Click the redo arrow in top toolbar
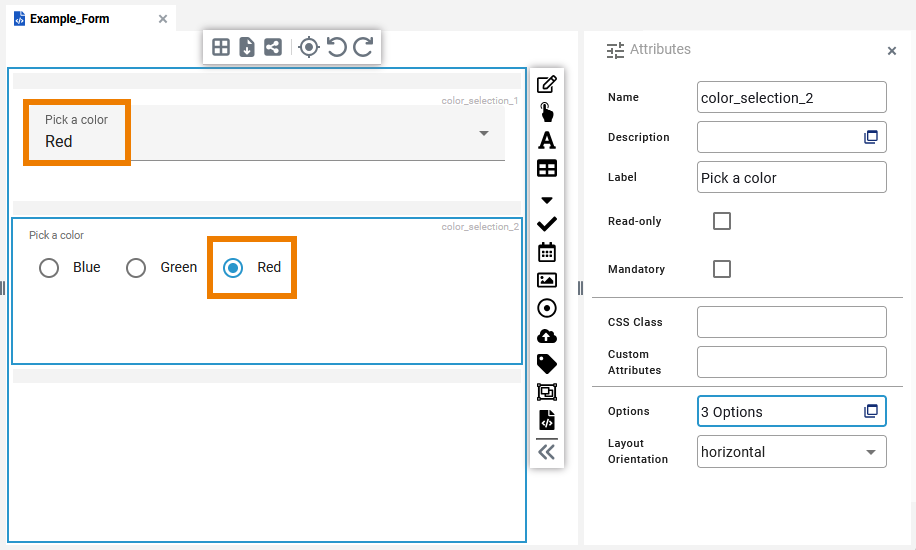This screenshot has height=550, width=916. click(363, 47)
